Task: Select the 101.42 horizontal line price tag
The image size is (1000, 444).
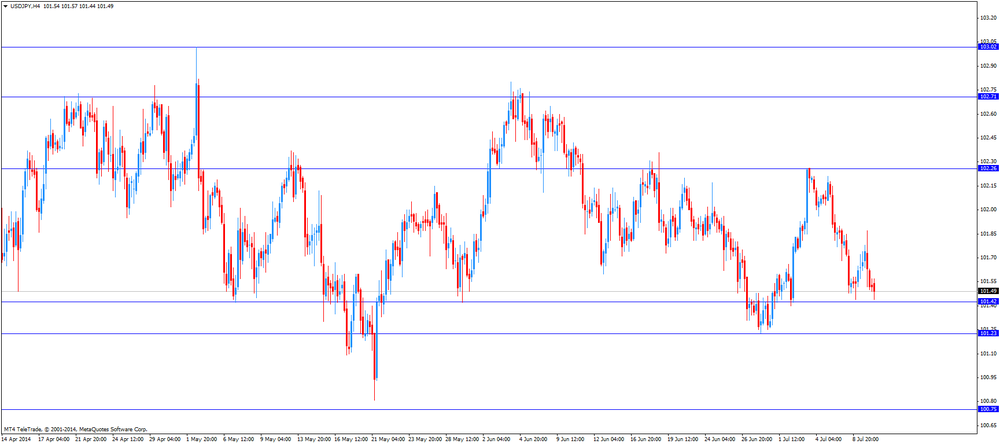Action: click(x=988, y=301)
